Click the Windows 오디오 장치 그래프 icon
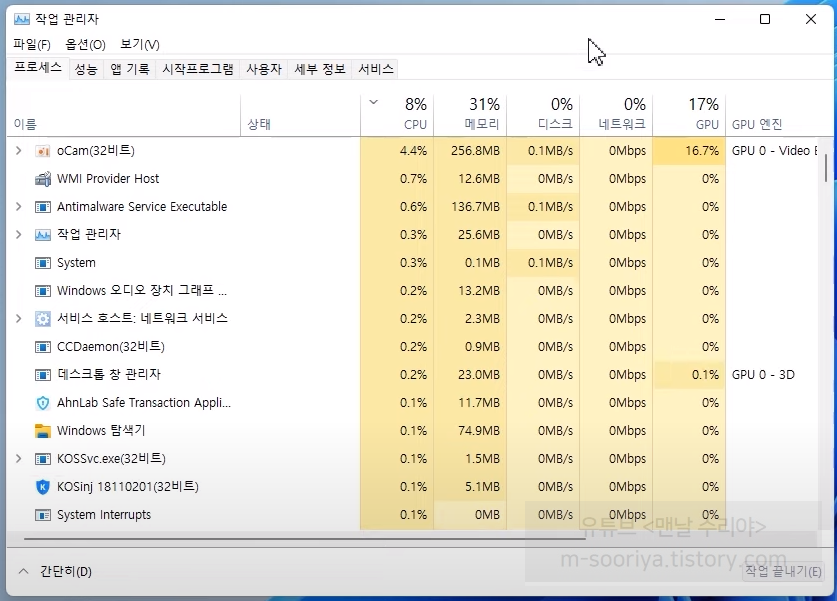The height and width of the screenshot is (601, 837). pos(42,291)
